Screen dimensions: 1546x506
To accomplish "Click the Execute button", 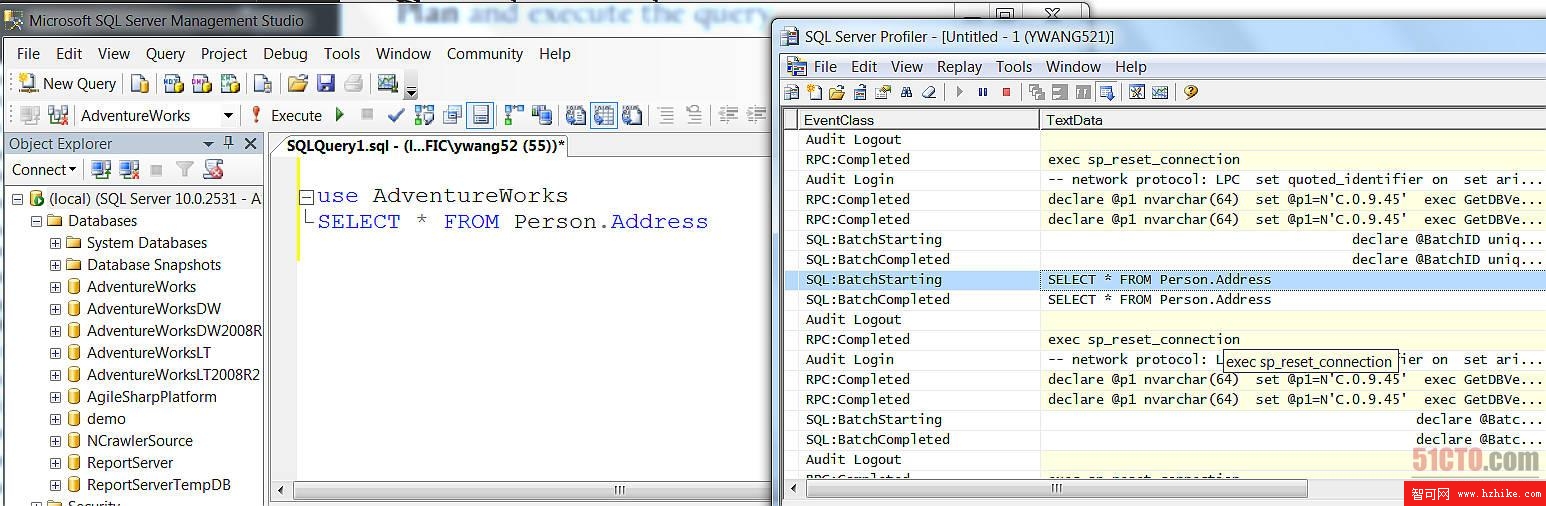I will (287, 116).
